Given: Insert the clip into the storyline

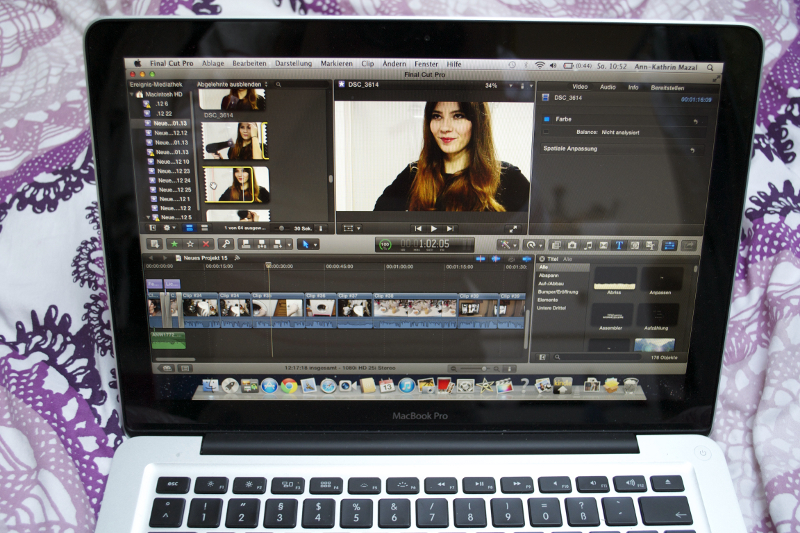Looking at the screenshot, I should point(262,244).
